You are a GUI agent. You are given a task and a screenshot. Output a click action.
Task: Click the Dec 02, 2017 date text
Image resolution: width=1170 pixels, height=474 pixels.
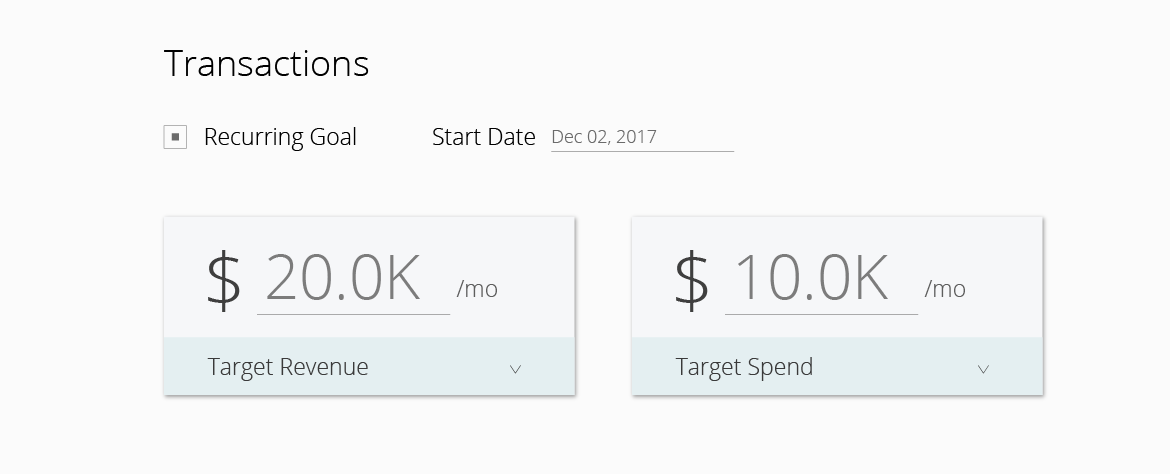pos(604,137)
